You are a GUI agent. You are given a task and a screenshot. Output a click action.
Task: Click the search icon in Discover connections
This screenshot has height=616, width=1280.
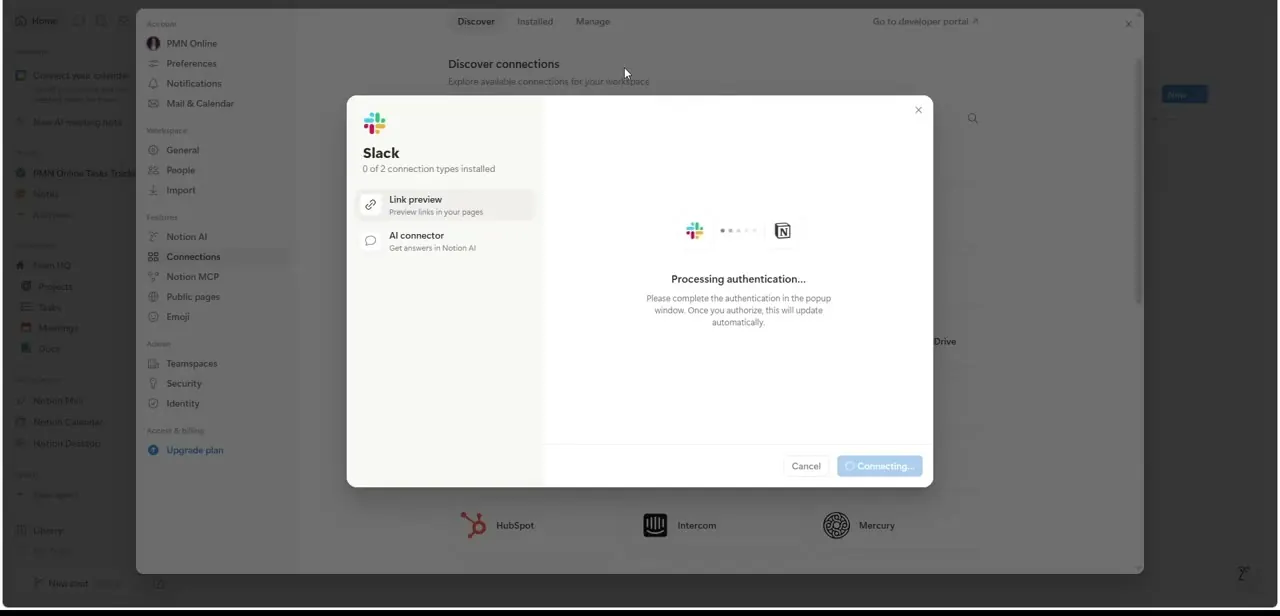pos(973,118)
